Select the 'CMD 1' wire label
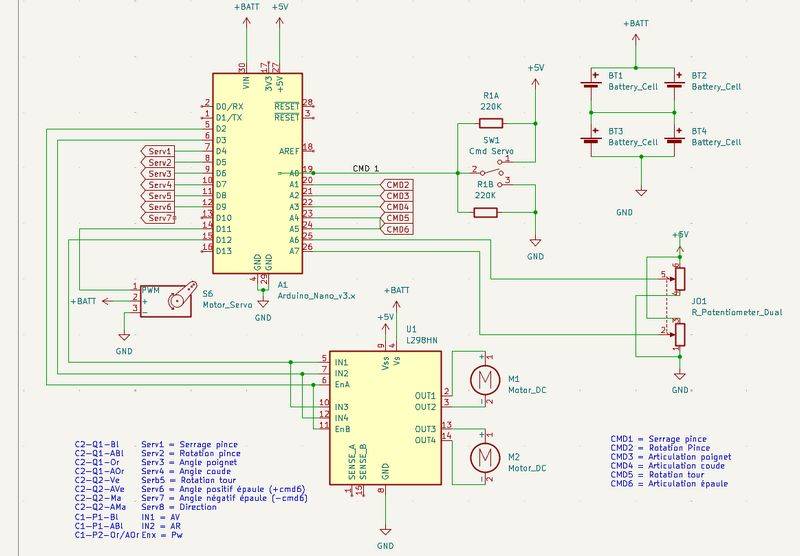 [366, 168]
